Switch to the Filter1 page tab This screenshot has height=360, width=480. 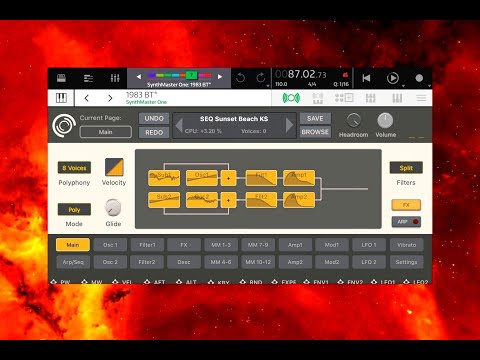[x=147, y=245]
